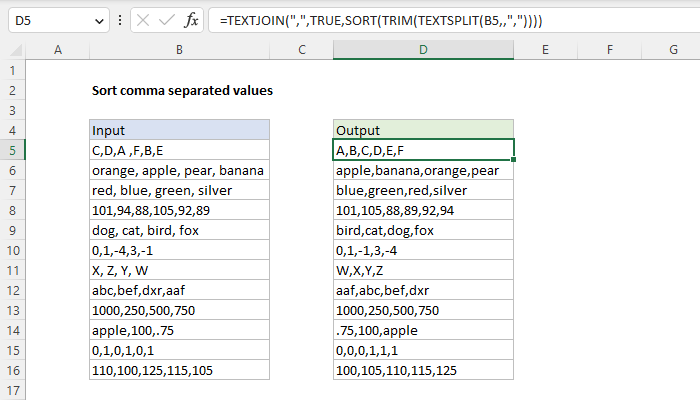The width and height of the screenshot is (700, 400).
Task: Select column F header
Action: pos(610,50)
